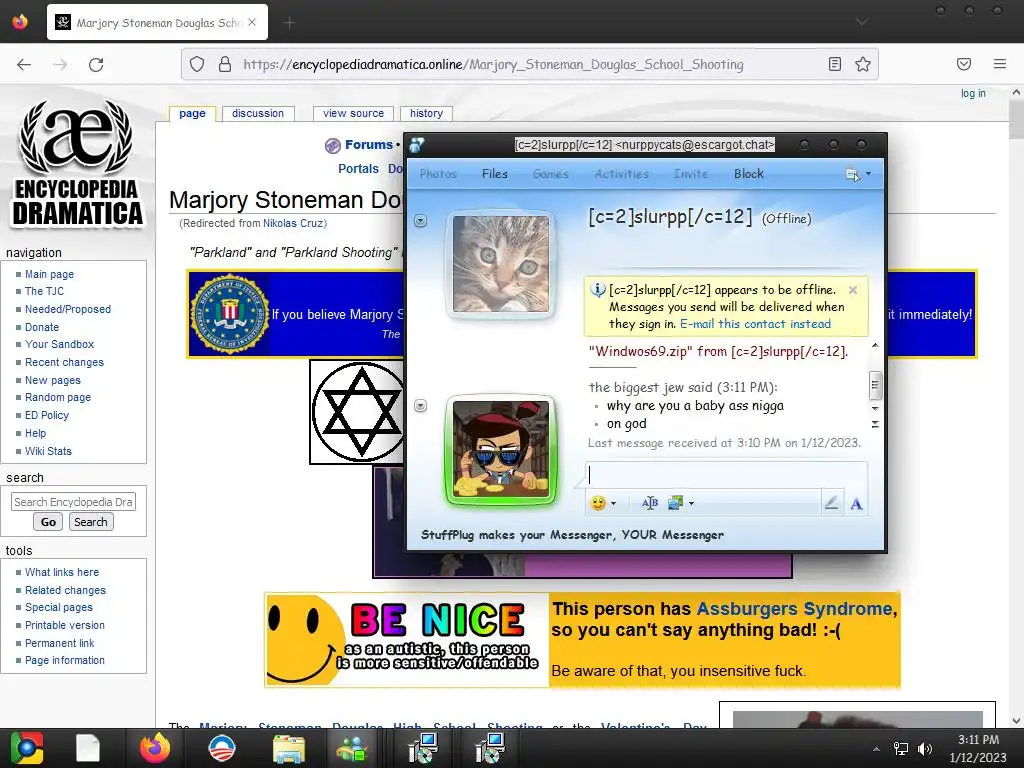Expand the arrow beside contact's cat picture
This screenshot has width=1024, height=768.
click(421, 221)
